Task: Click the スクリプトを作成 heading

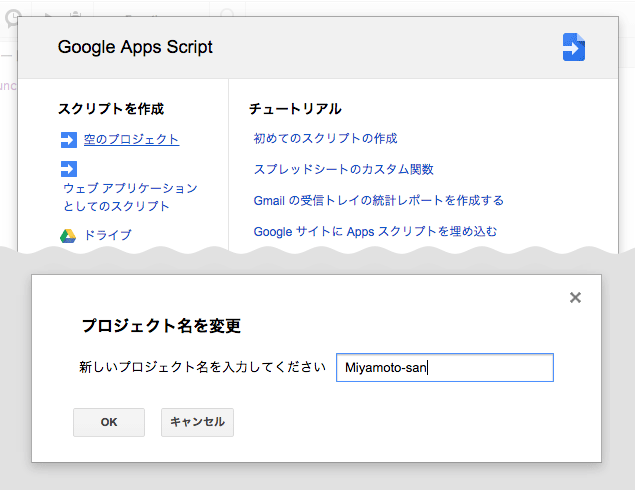Action: [x=111, y=109]
